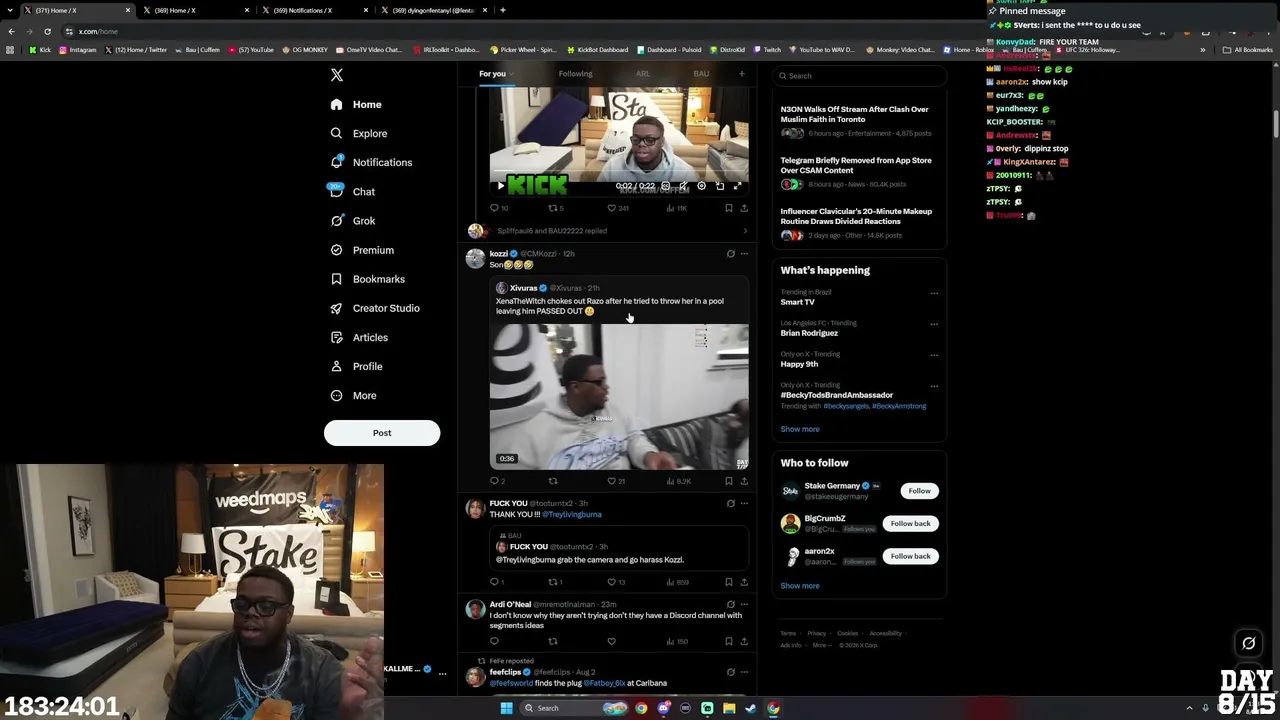
Task: Open Grok from the sidebar
Action: 352,221
